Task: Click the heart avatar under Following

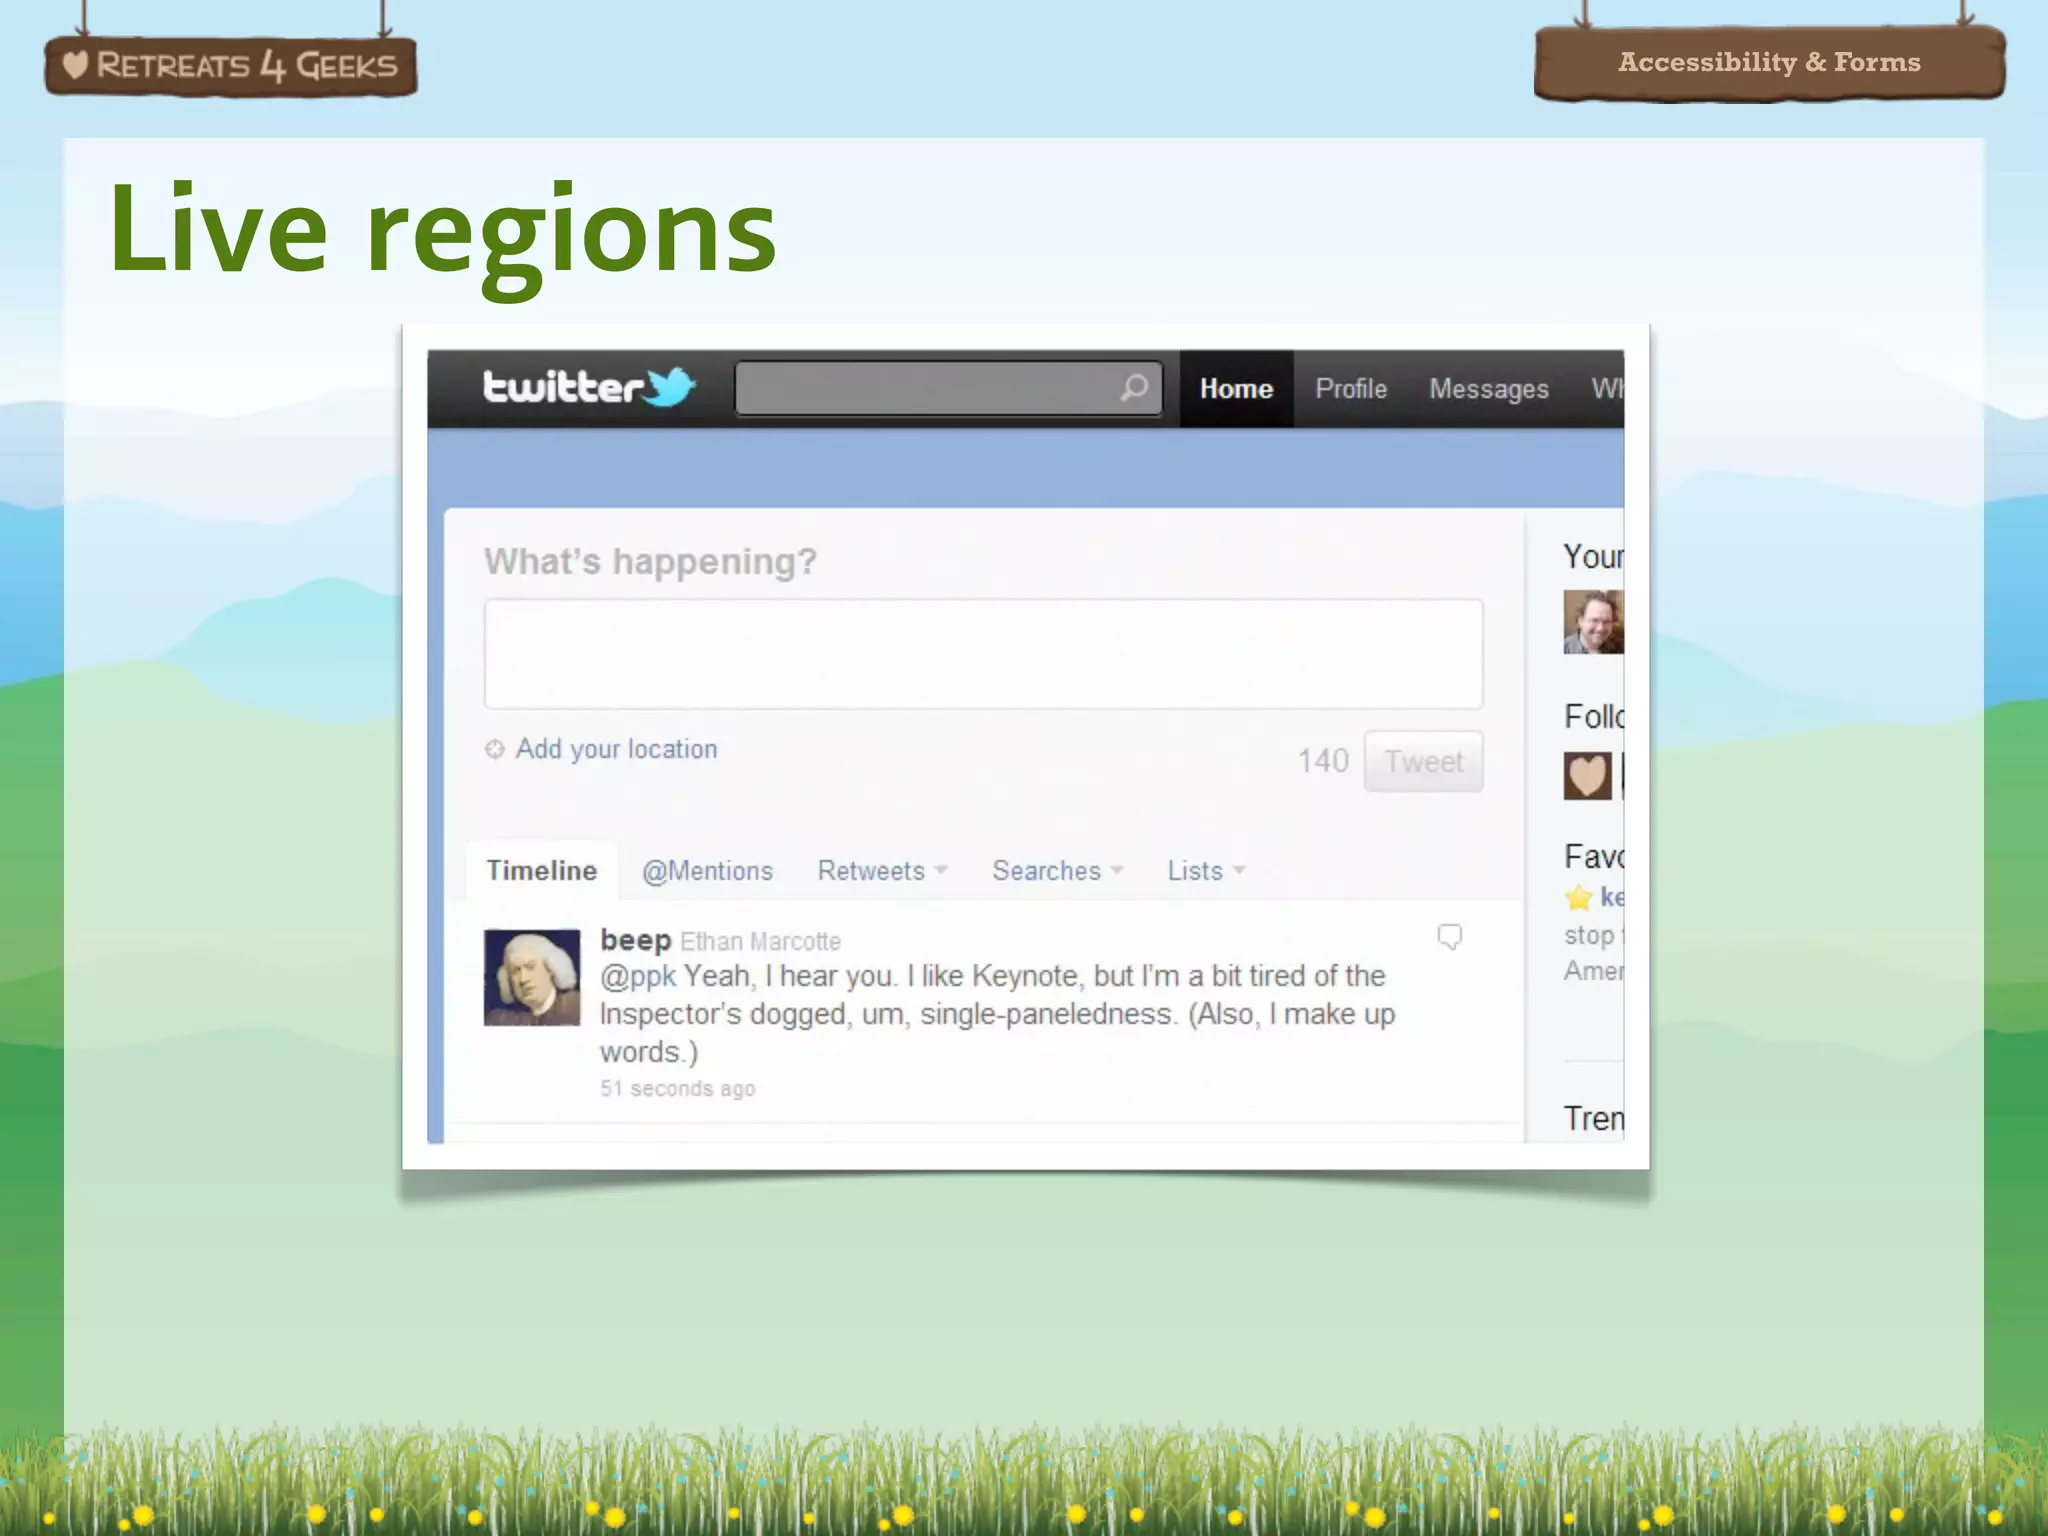Action: coord(1588,776)
